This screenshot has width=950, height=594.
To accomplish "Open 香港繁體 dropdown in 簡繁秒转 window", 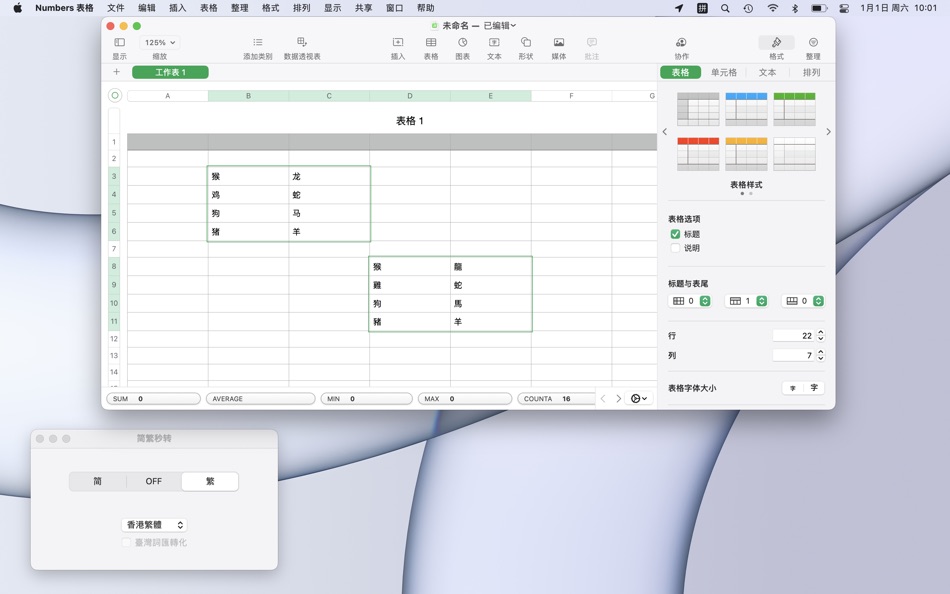I will point(154,525).
